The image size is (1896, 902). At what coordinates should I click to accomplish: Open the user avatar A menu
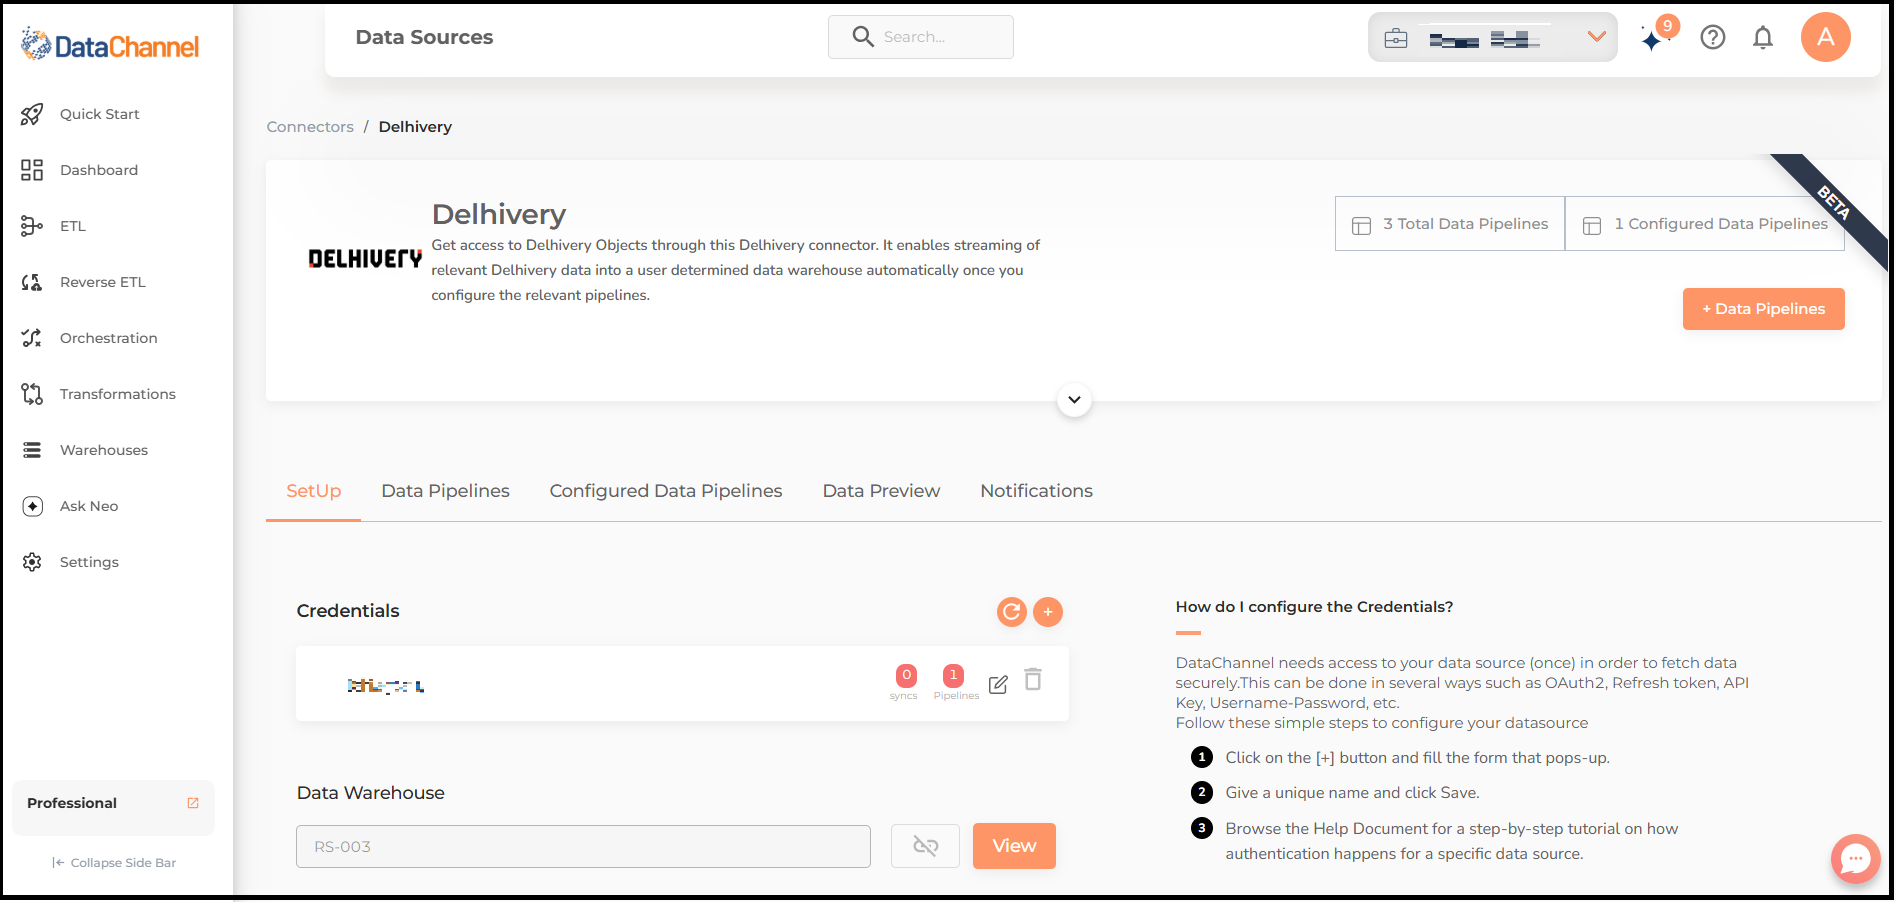1826,37
